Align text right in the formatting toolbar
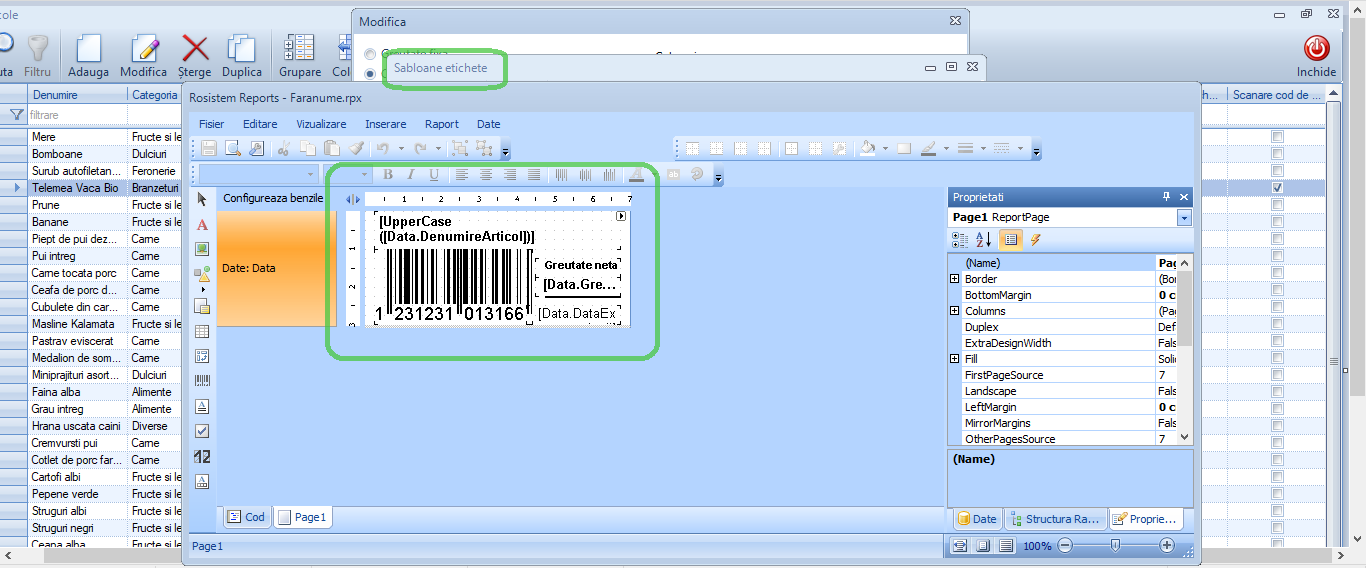Screen dimensions: 1372x568 [x=510, y=174]
